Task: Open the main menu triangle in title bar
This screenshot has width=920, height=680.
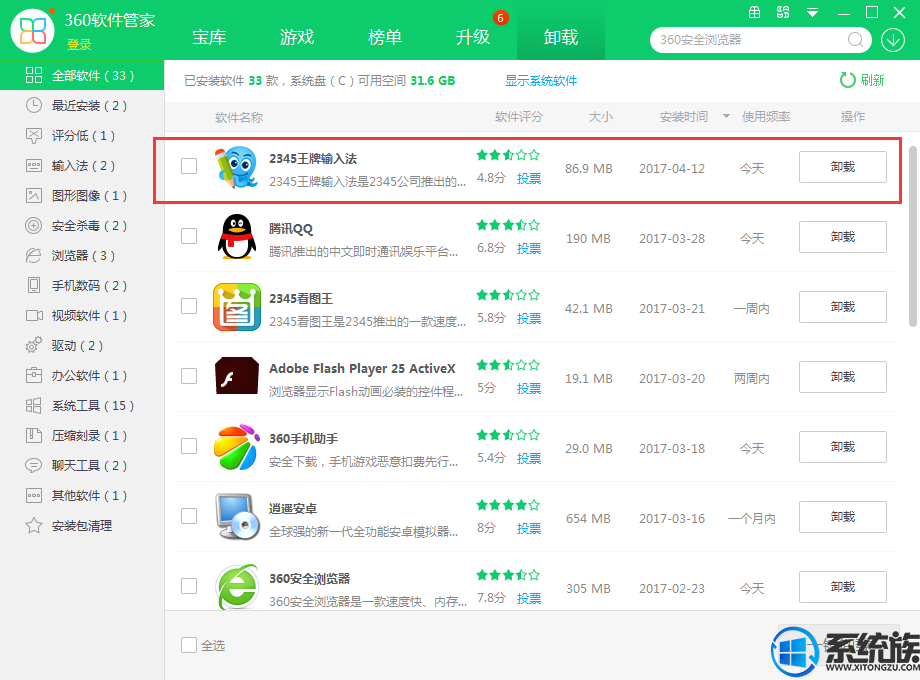Action: [x=813, y=12]
